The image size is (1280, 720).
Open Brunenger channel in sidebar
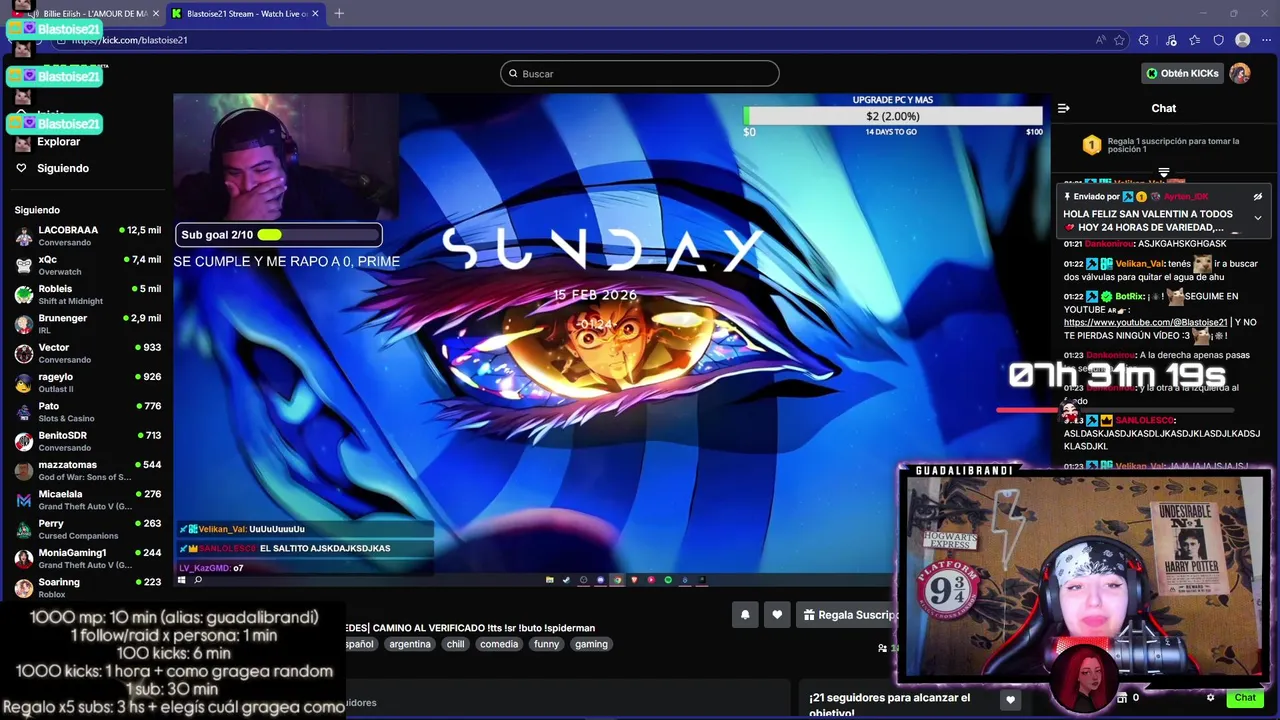[88, 323]
